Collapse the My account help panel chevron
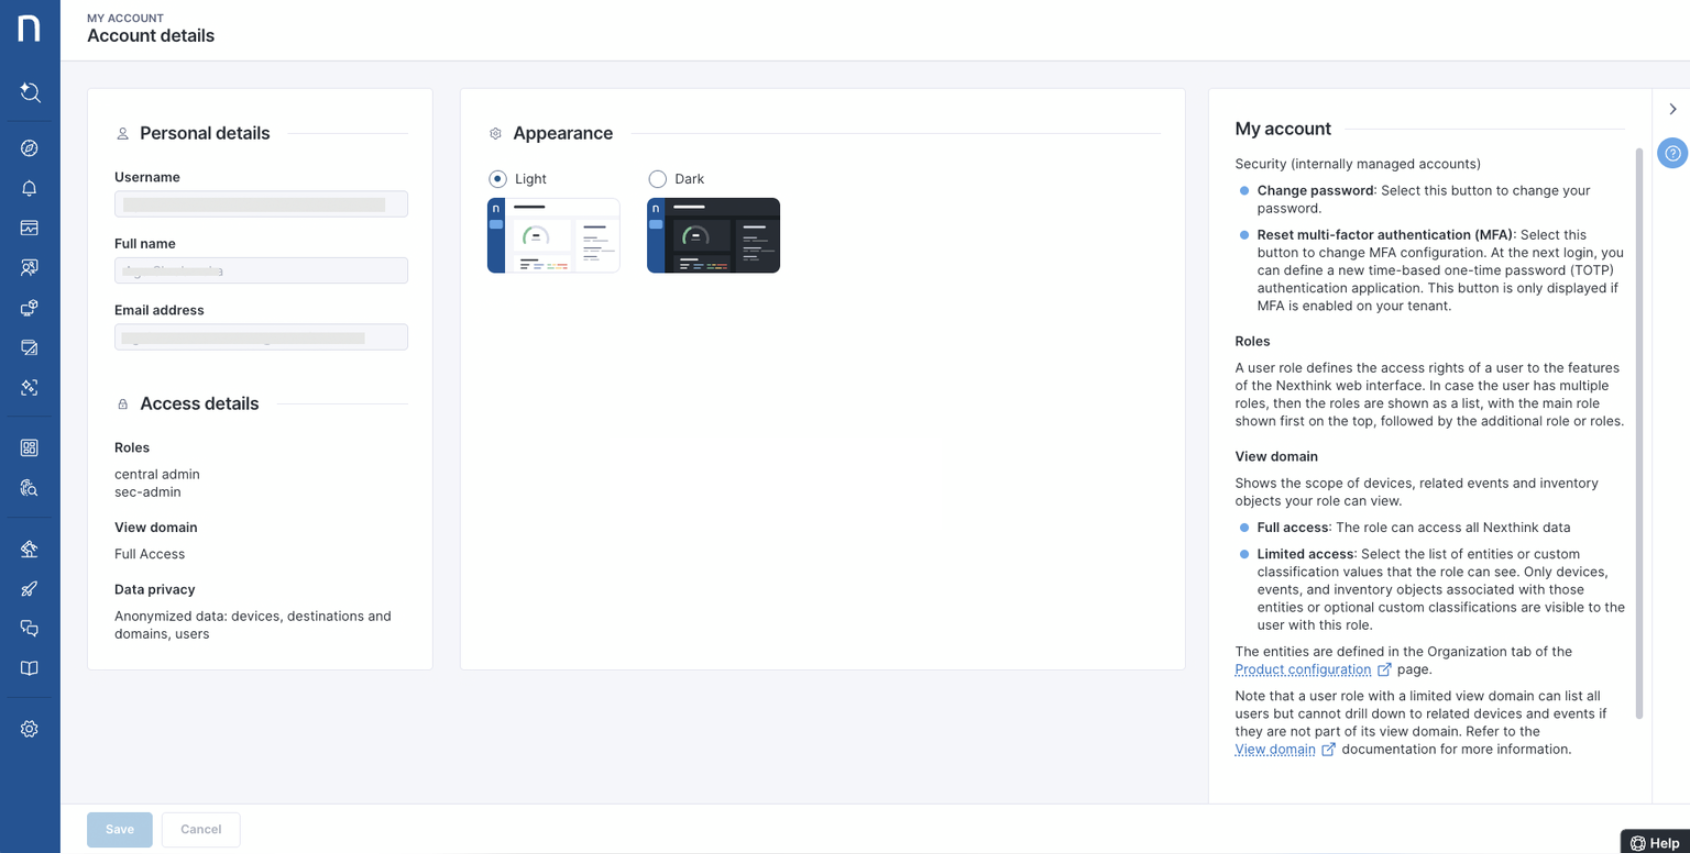 pos(1672,109)
